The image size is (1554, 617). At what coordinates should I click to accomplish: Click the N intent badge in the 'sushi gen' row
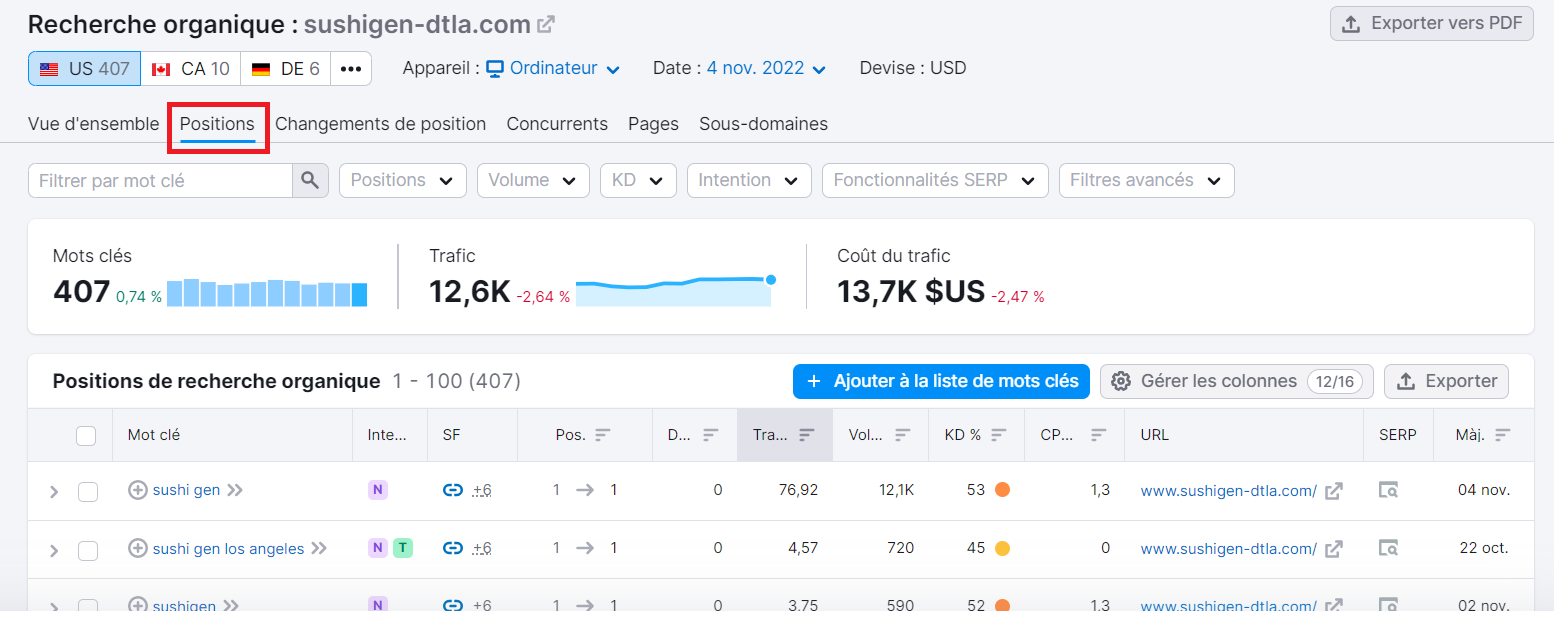(378, 490)
